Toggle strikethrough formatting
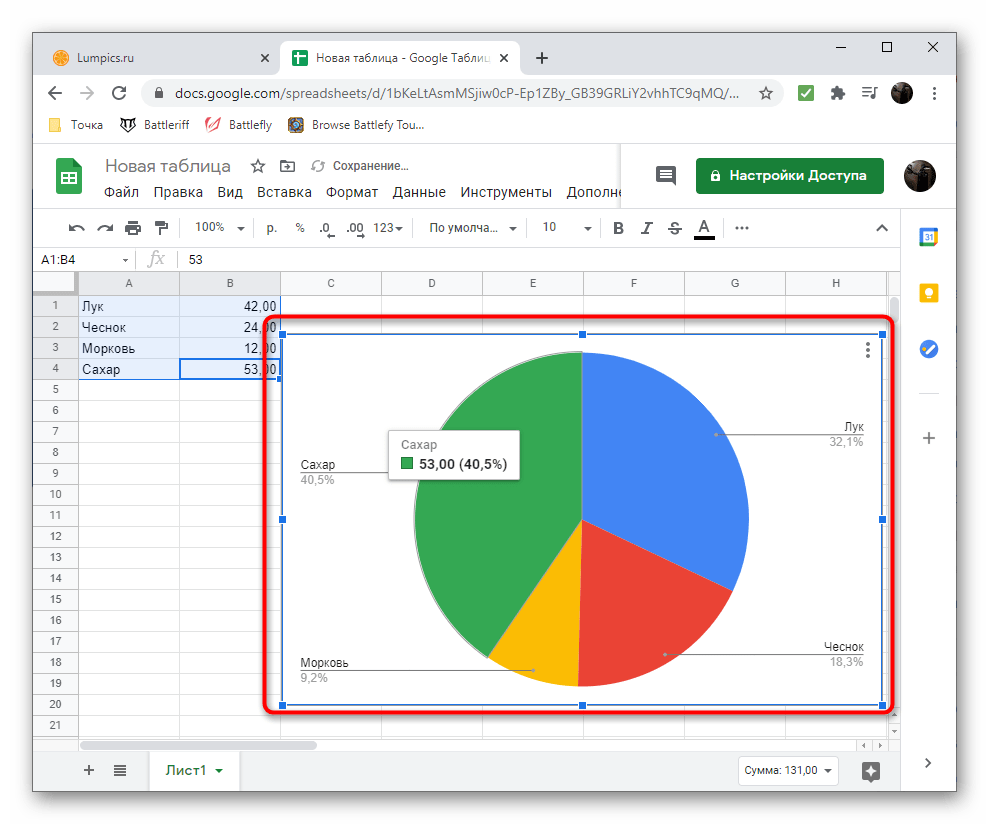 (674, 228)
